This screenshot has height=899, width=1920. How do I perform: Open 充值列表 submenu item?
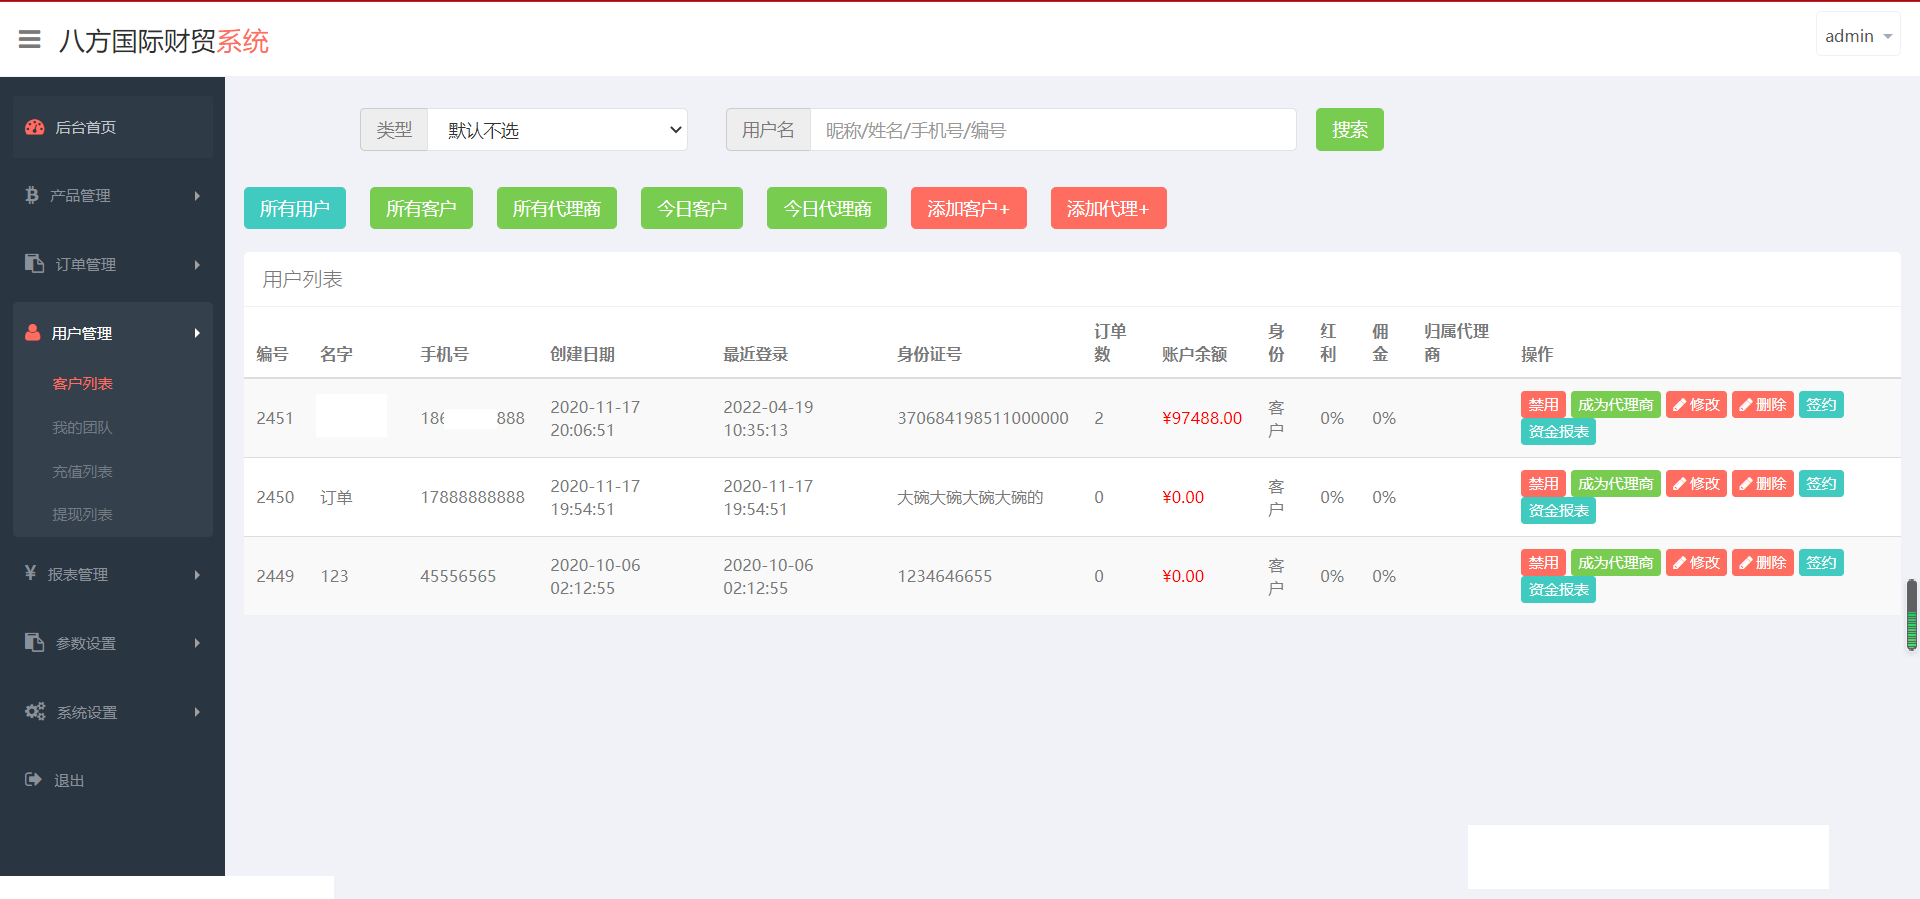tap(82, 471)
